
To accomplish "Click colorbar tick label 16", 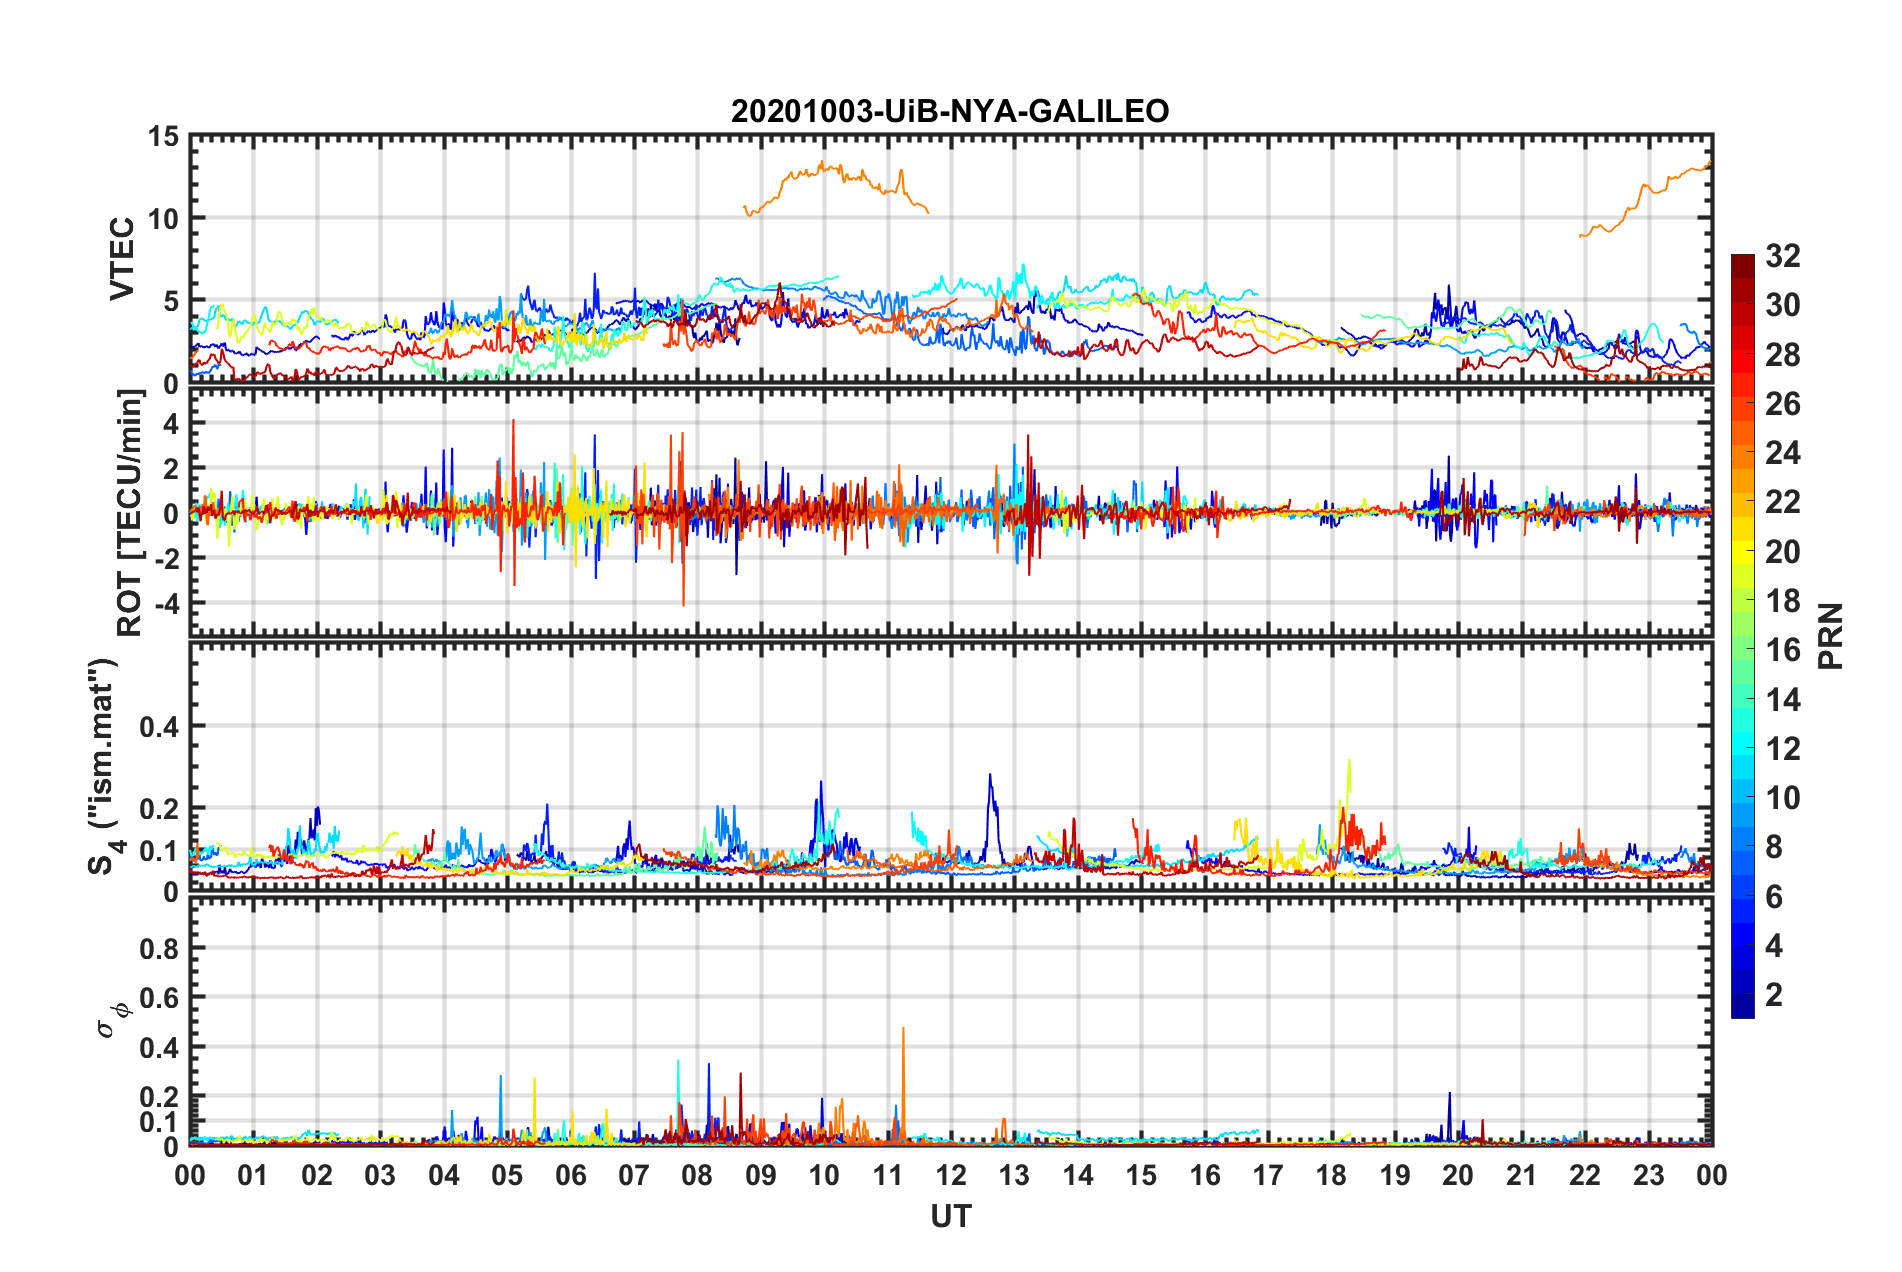I will 1782,650.
